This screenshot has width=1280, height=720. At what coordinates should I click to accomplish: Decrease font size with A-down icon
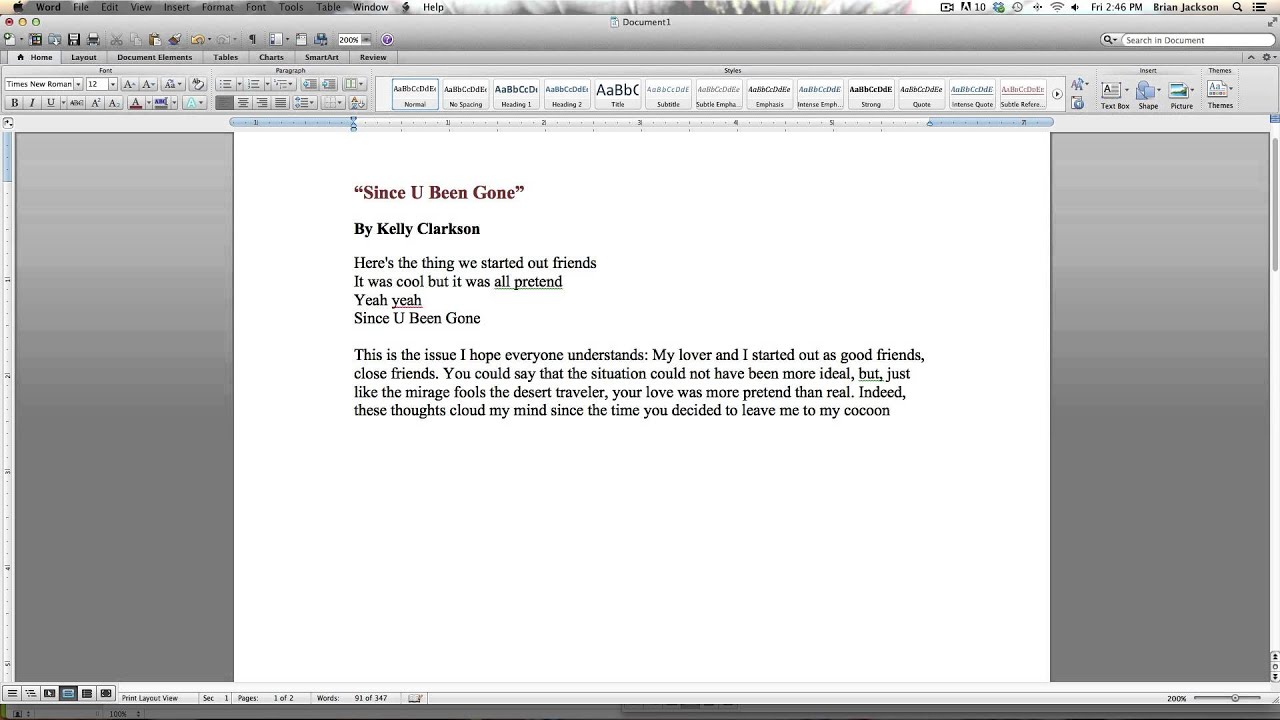click(x=148, y=84)
